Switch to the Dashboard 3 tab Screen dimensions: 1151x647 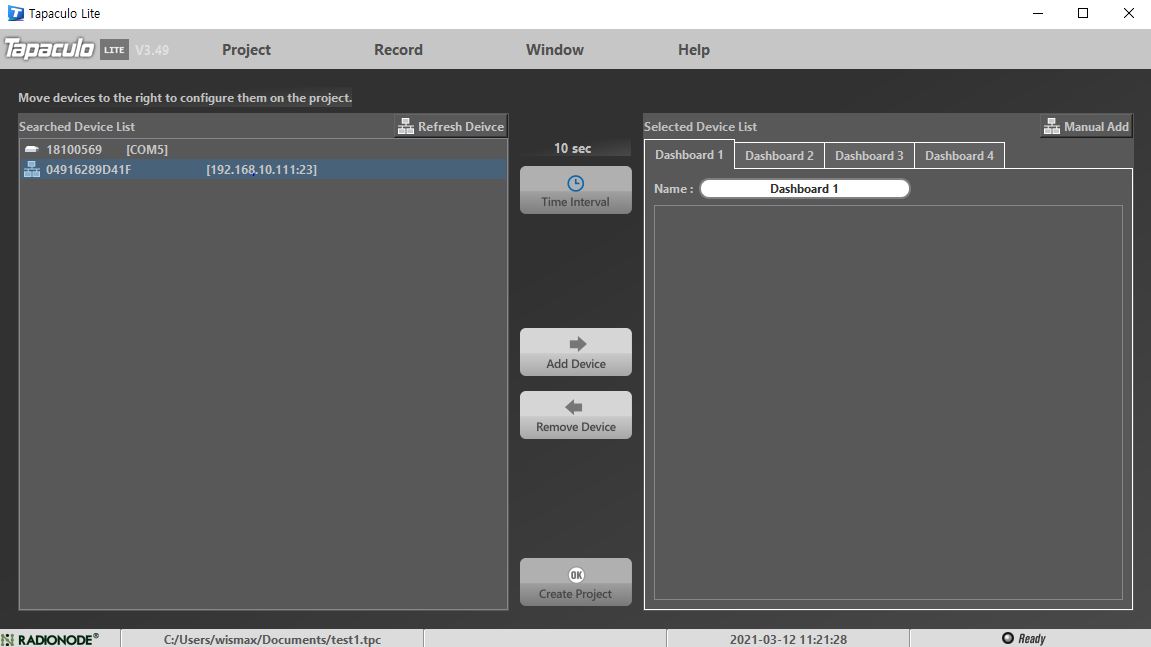point(869,156)
